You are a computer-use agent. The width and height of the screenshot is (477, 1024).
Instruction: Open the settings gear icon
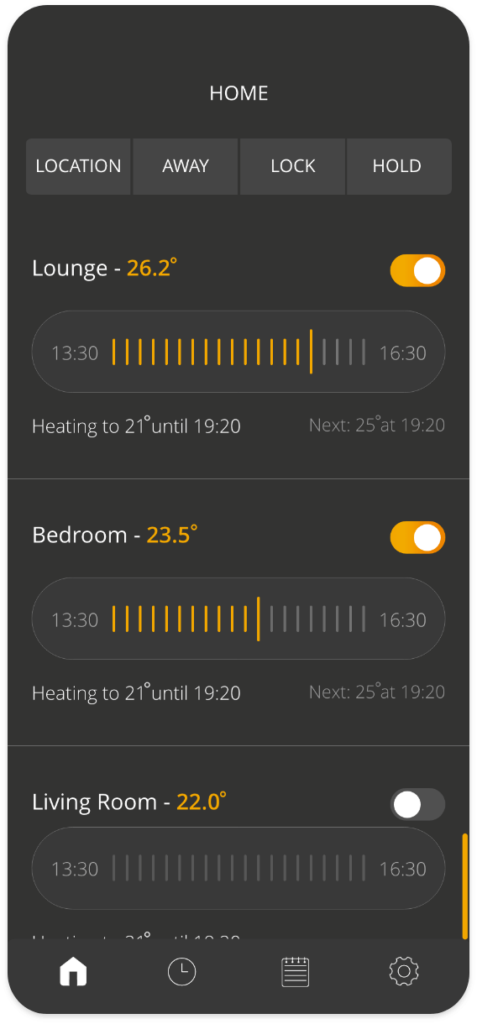click(x=403, y=972)
